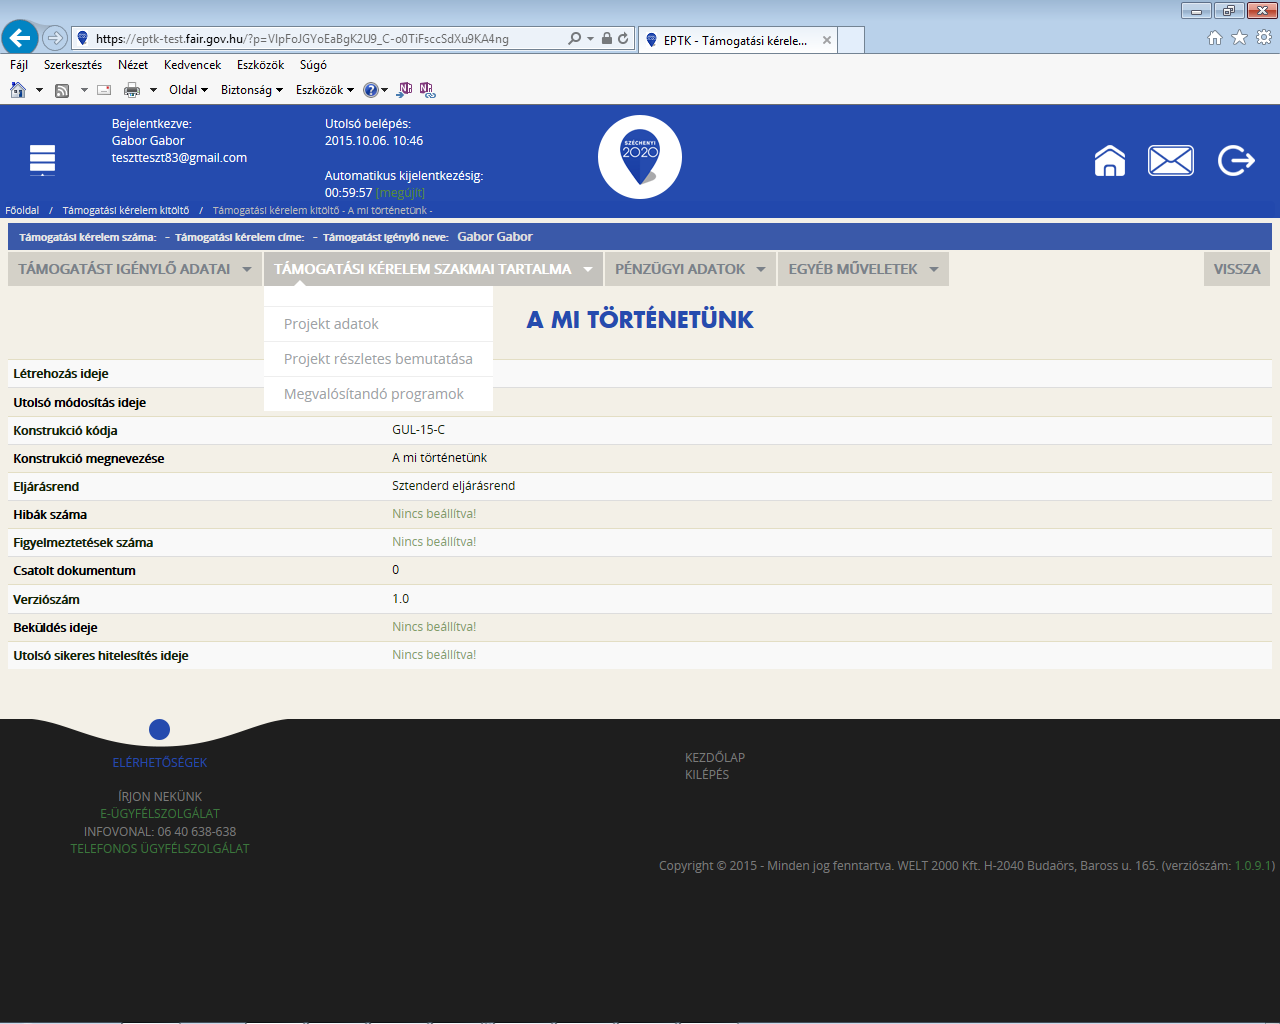Click the RSS feeds icon in command bar

62,90
